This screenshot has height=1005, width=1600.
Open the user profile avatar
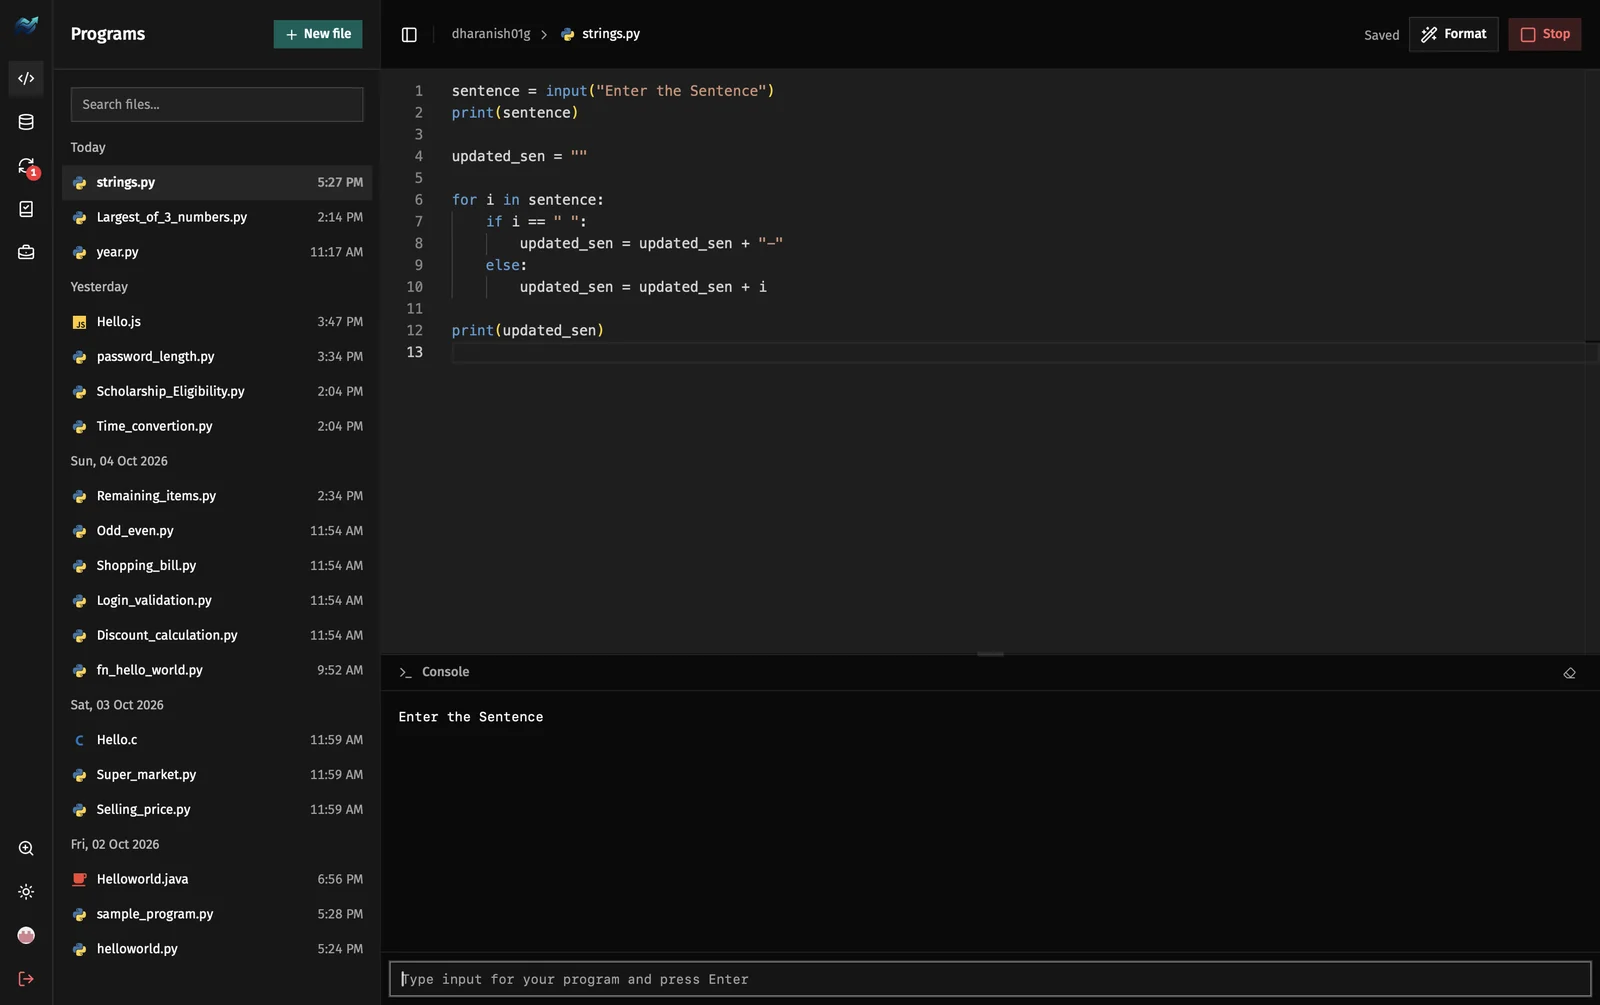coord(26,935)
